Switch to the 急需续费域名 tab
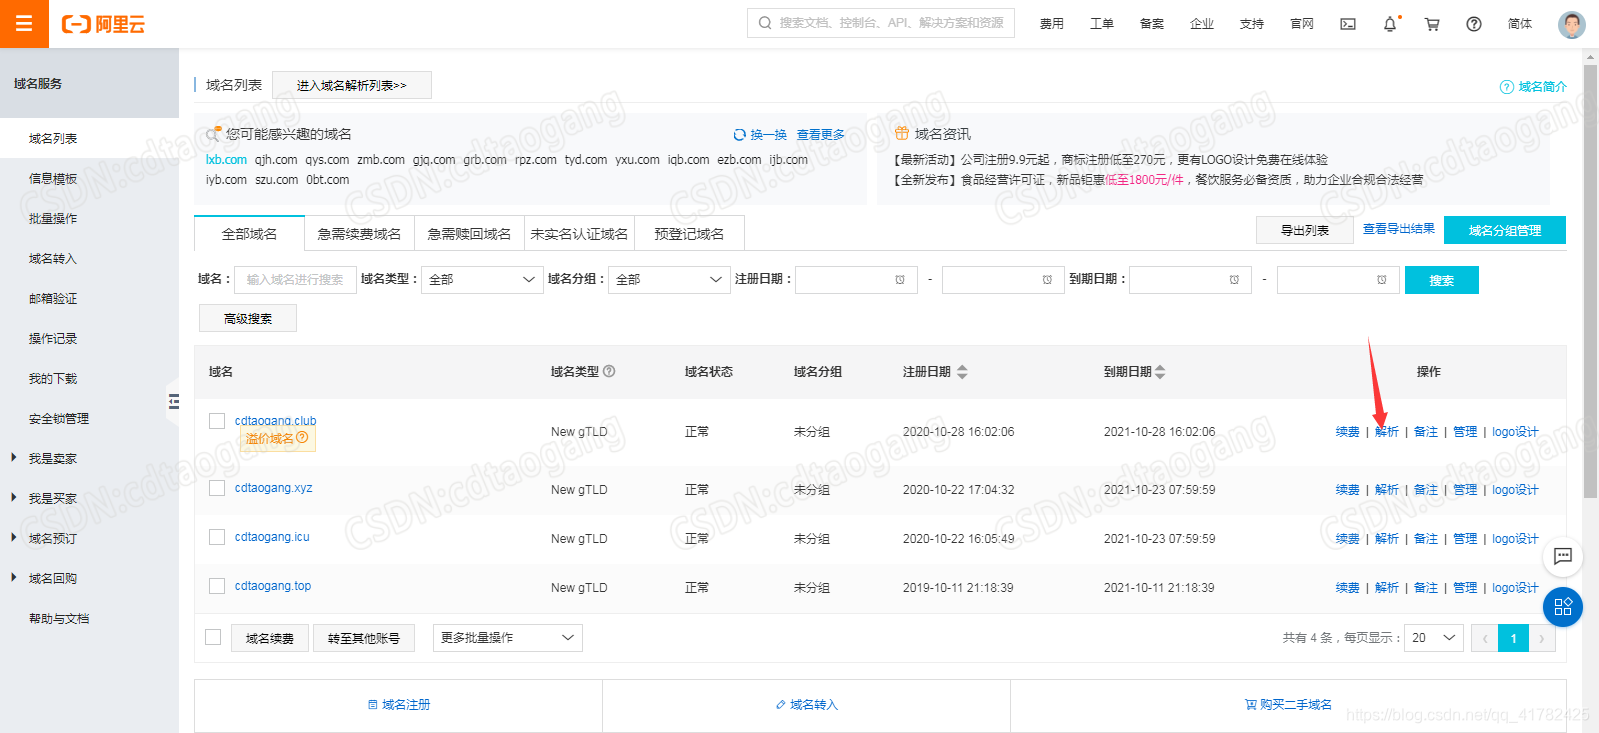Image resolution: width=1599 pixels, height=733 pixels. (x=359, y=233)
